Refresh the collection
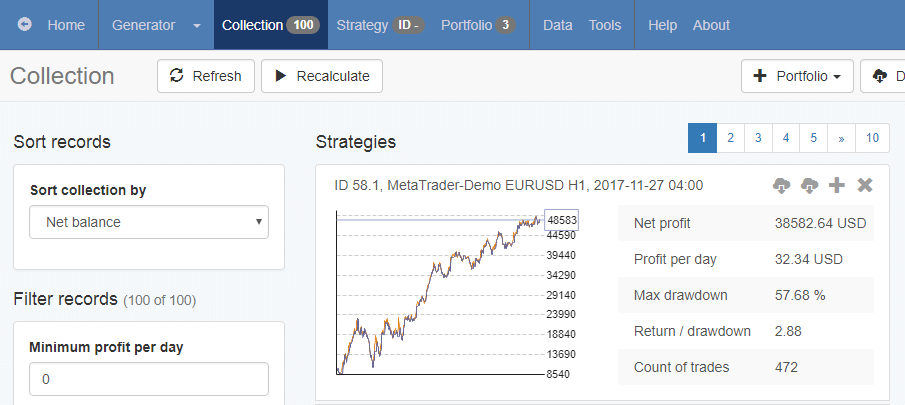Image resolution: width=905 pixels, height=405 pixels. [205, 76]
